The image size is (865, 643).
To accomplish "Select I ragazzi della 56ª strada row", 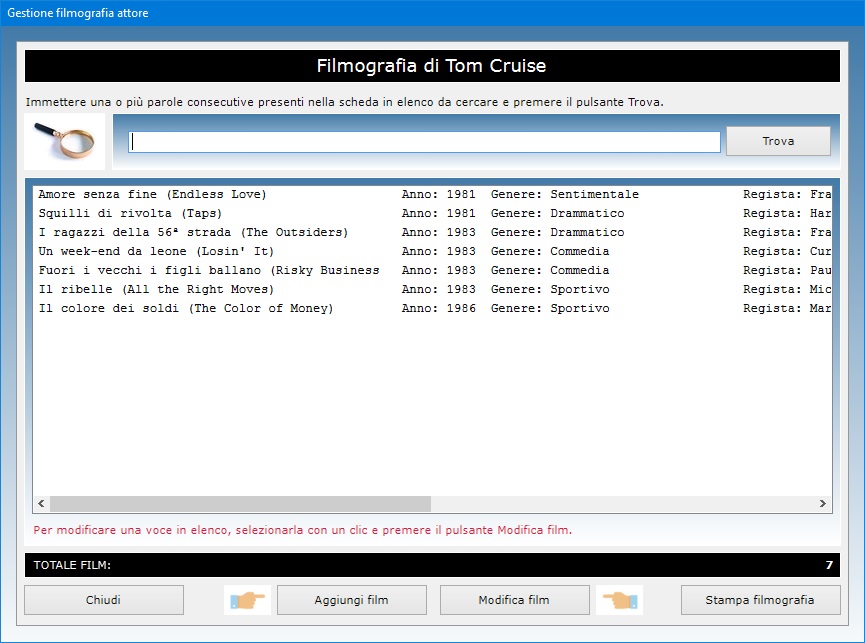I will (x=432, y=232).
